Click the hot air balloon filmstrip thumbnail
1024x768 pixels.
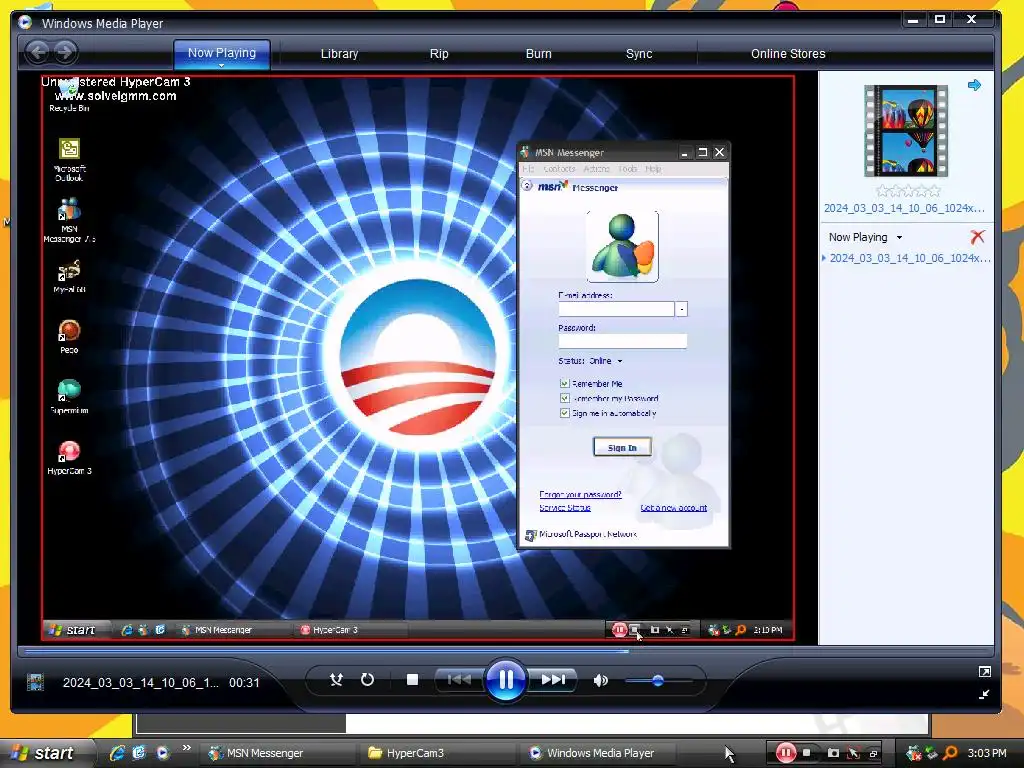(906, 131)
